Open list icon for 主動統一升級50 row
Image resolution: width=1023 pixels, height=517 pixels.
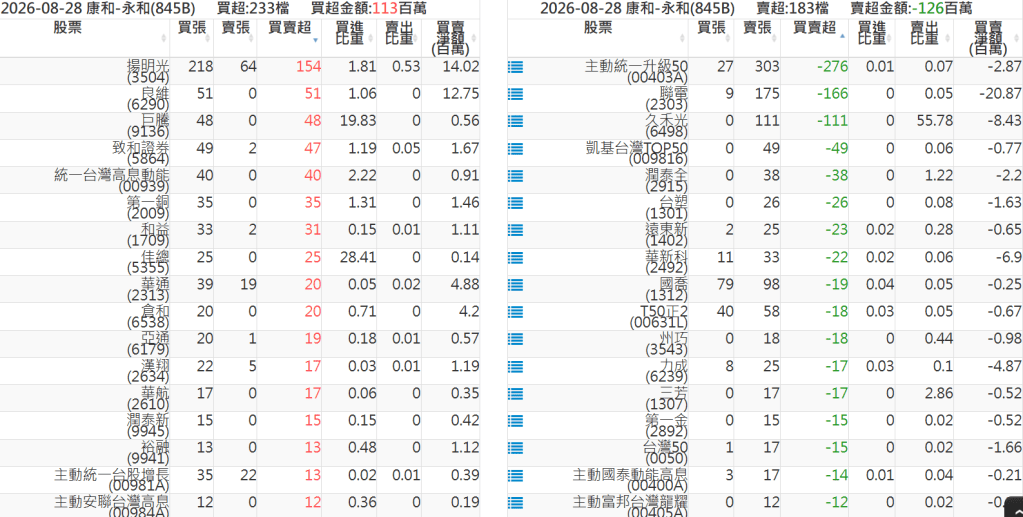pos(515,67)
